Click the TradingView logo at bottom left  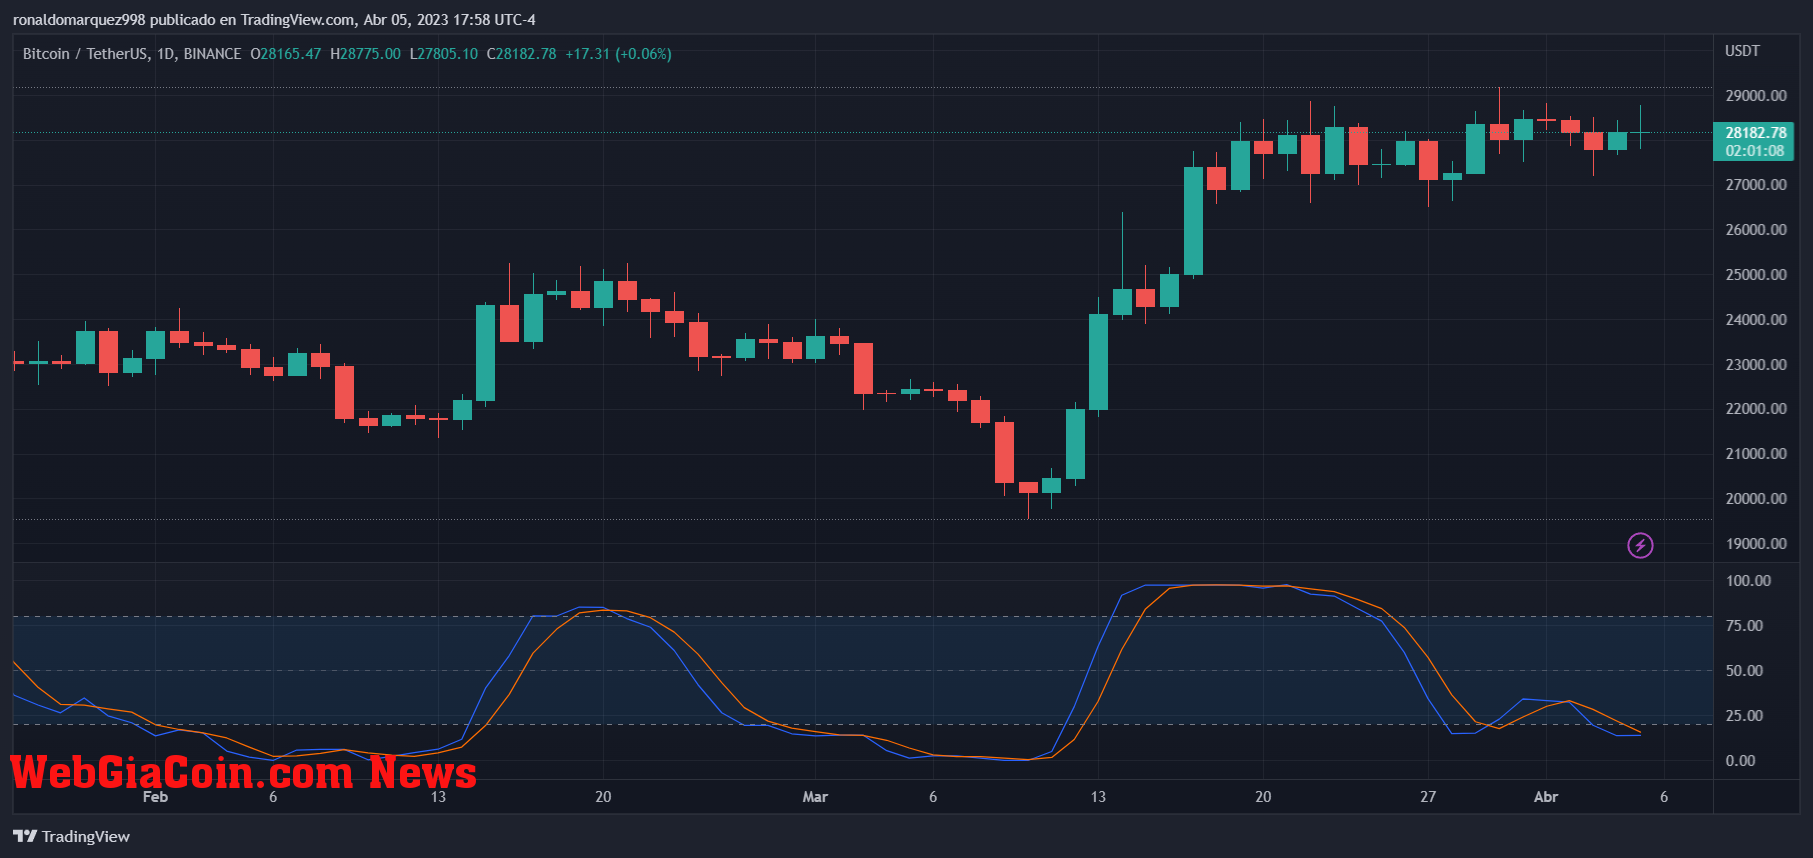coord(71,836)
